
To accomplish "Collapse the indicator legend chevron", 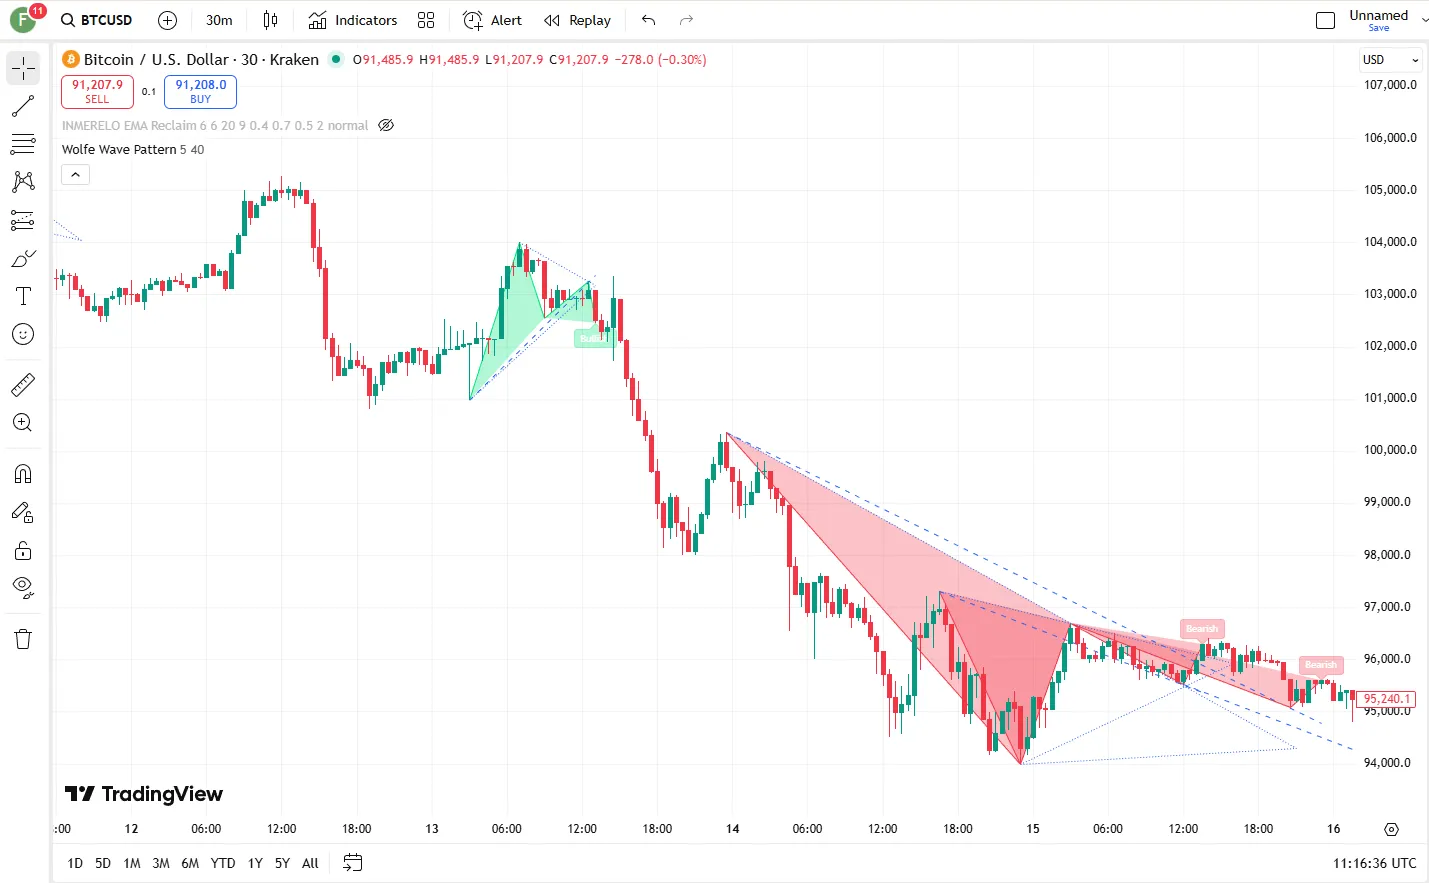I will [76, 175].
